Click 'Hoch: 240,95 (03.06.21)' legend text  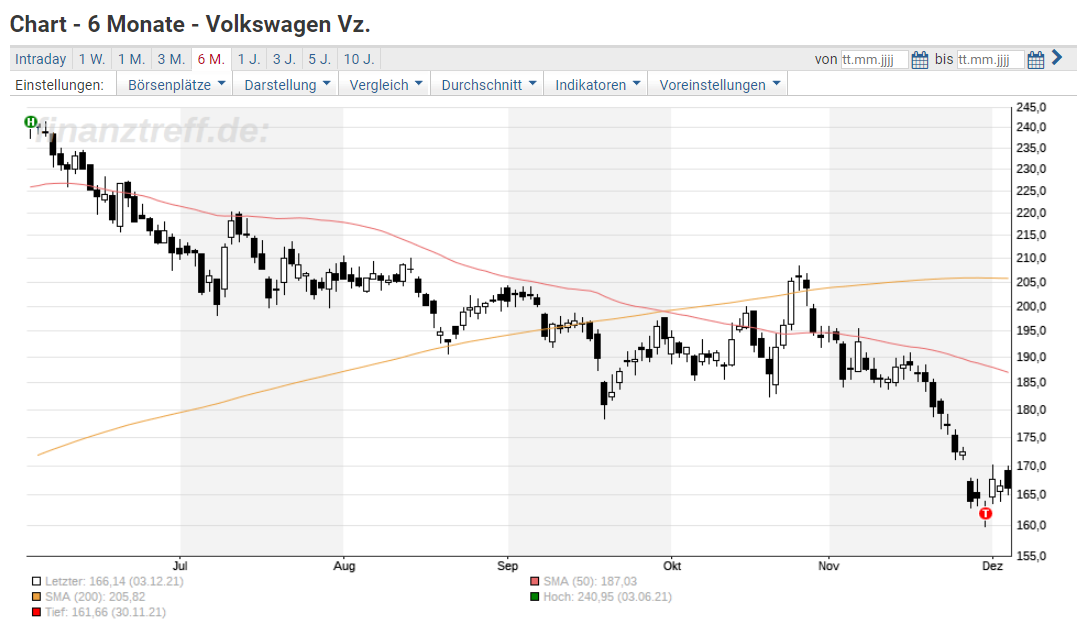[607, 597]
